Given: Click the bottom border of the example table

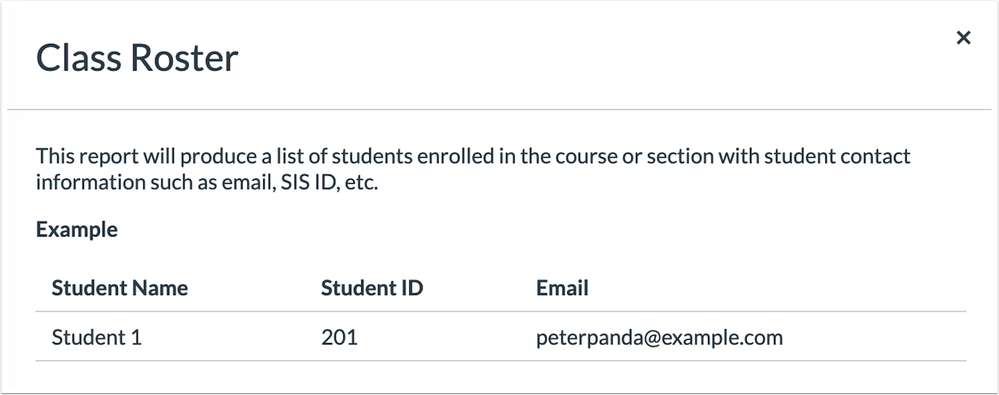Looking at the screenshot, I should [501, 361].
